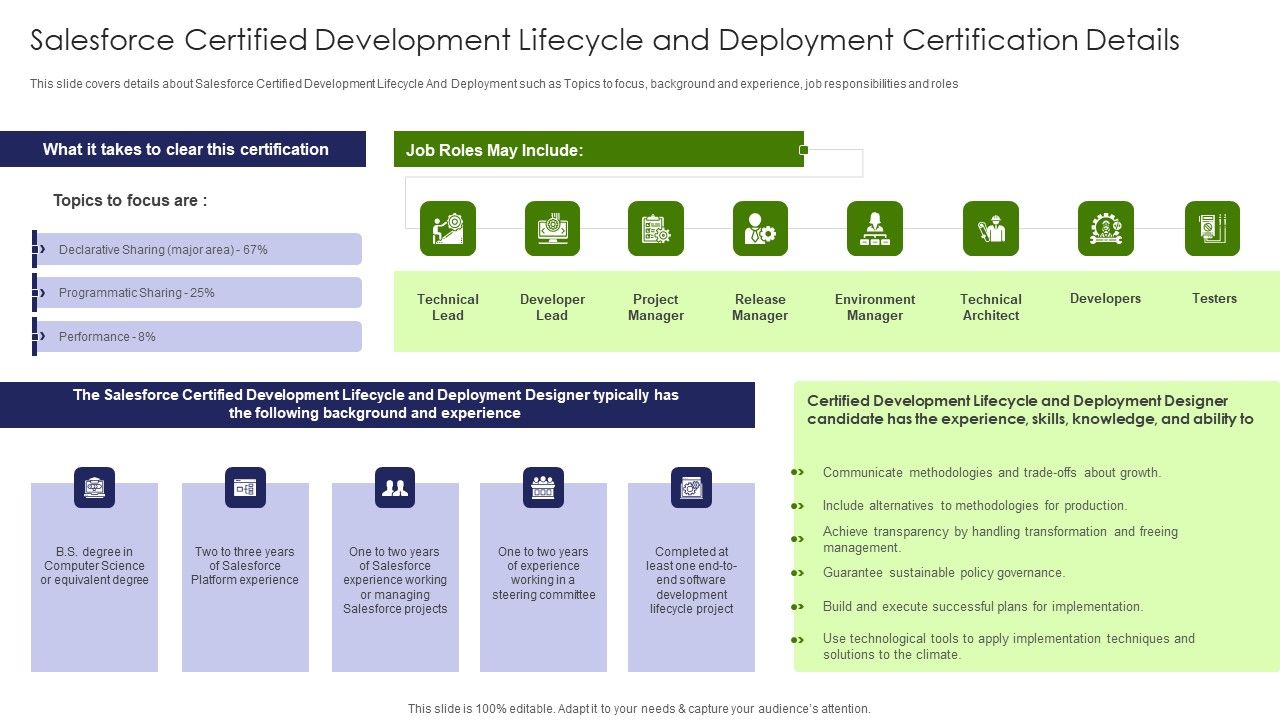Screen dimensions: 1280x720
Task: Select the Declarative Sharing 67% bar
Action: click(198, 250)
